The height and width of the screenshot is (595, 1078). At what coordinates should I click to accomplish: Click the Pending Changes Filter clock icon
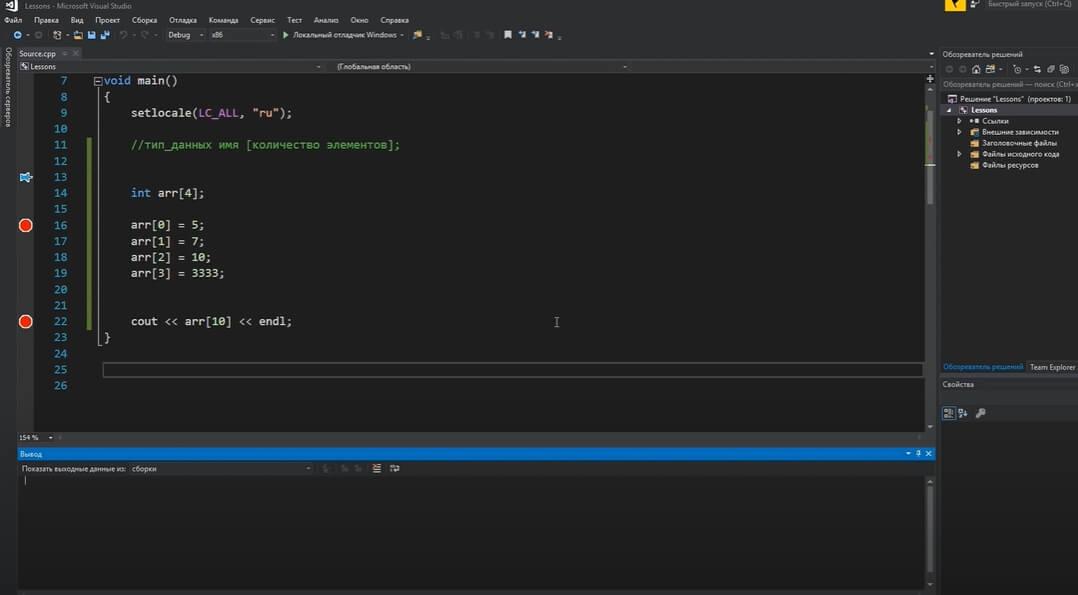[x=1016, y=69]
